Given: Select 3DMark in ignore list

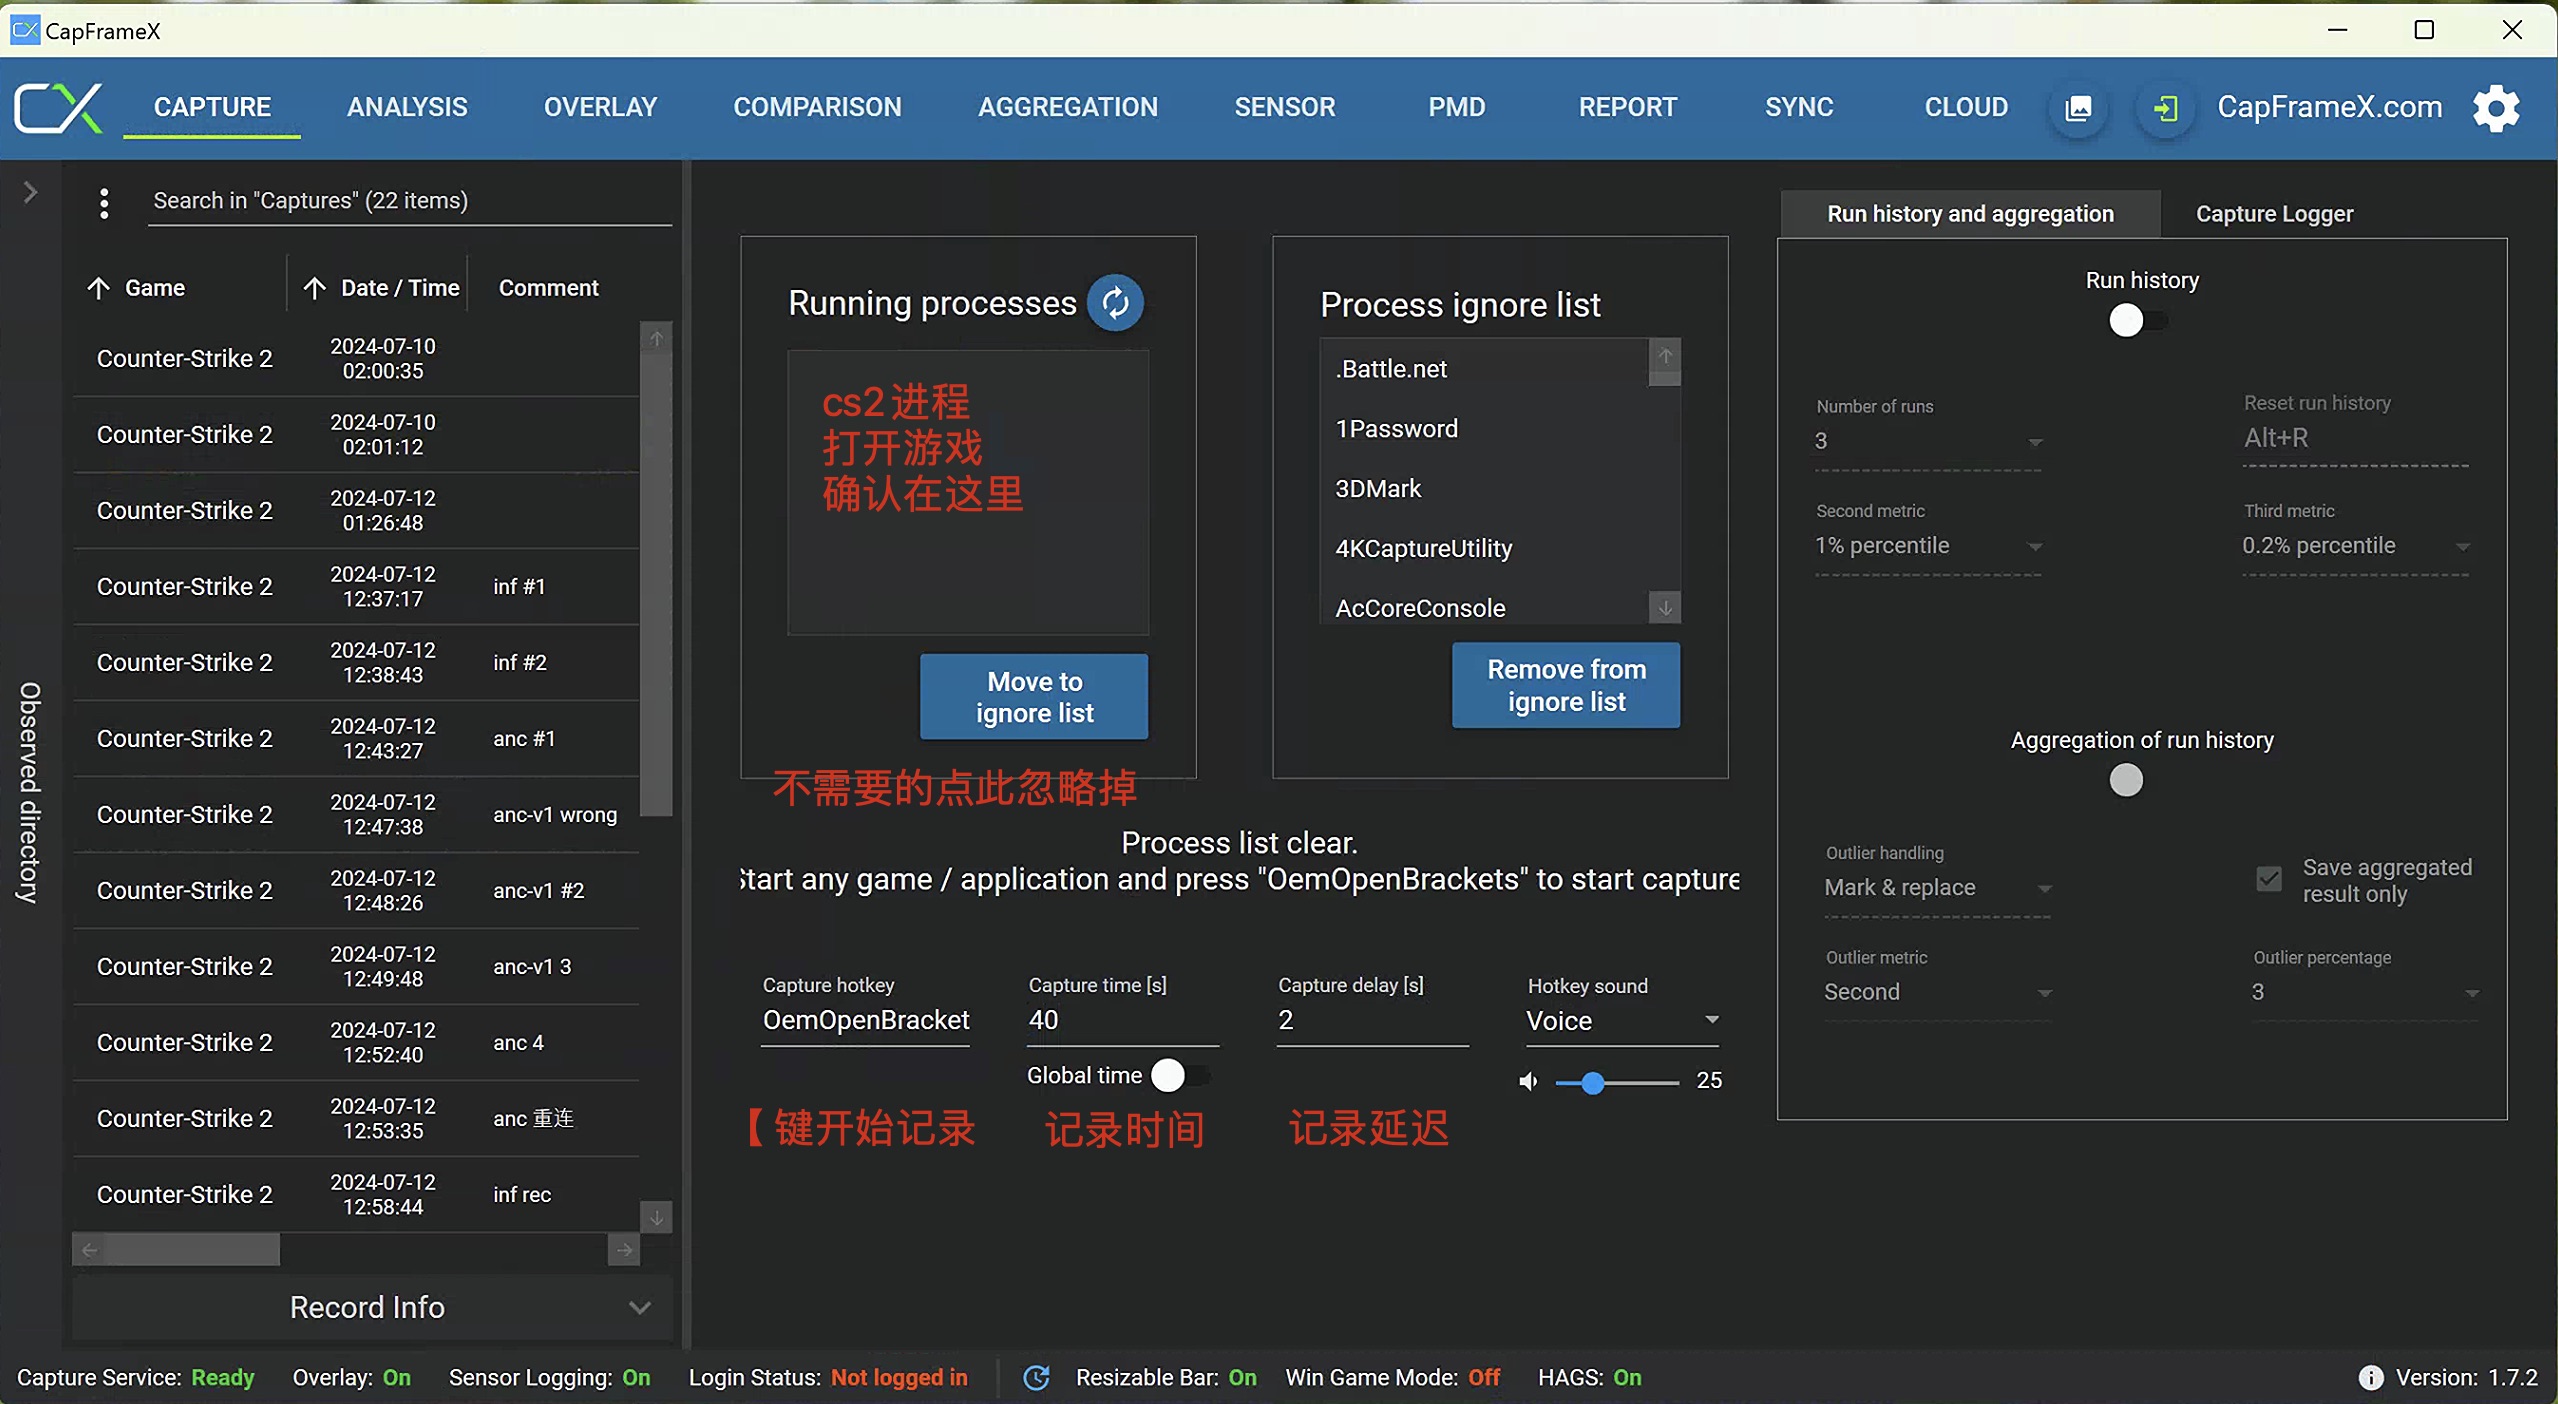Looking at the screenshot, I should tap(1484, 489).
